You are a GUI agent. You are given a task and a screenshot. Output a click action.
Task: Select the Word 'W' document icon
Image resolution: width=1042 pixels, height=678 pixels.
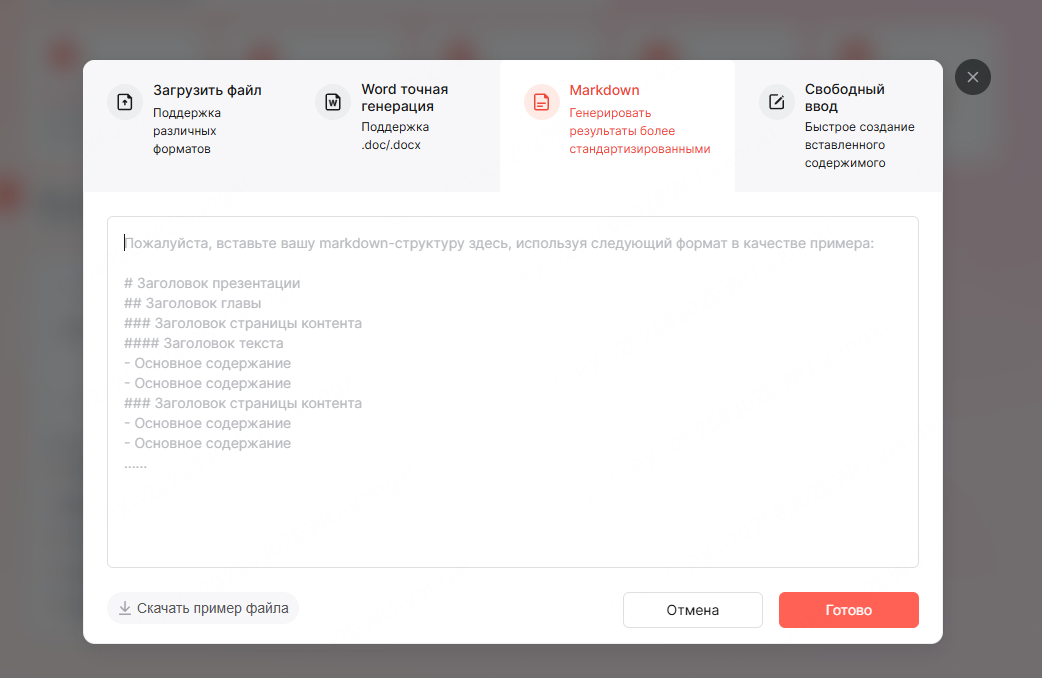click(x=331, y=102)
